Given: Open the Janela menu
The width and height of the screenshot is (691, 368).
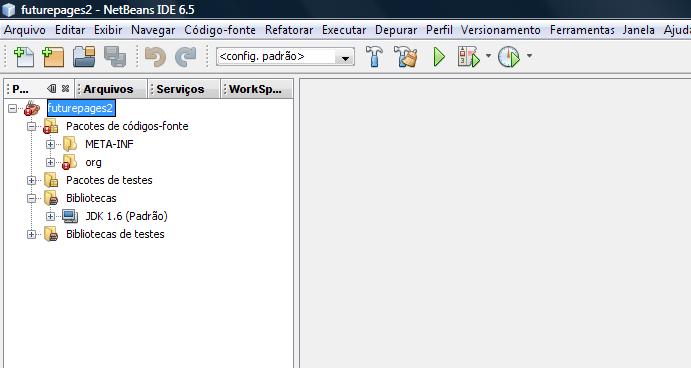Looking at the screenshot, I should (x=639, y=30).
